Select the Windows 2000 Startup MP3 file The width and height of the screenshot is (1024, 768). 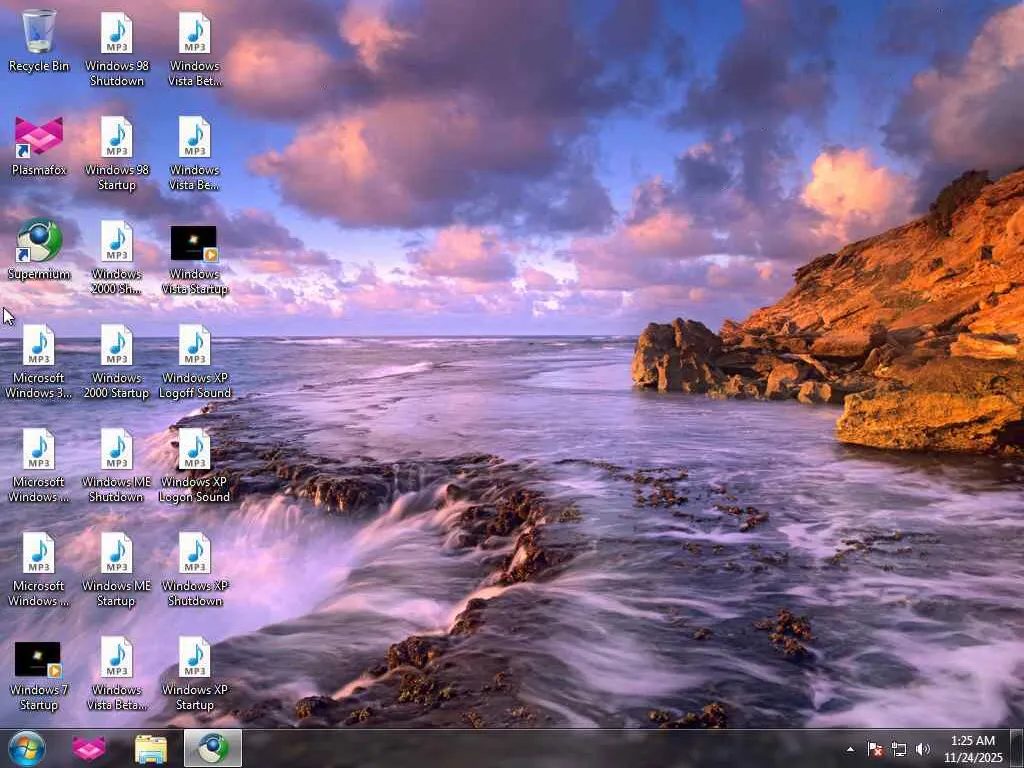tap(117, 362)
